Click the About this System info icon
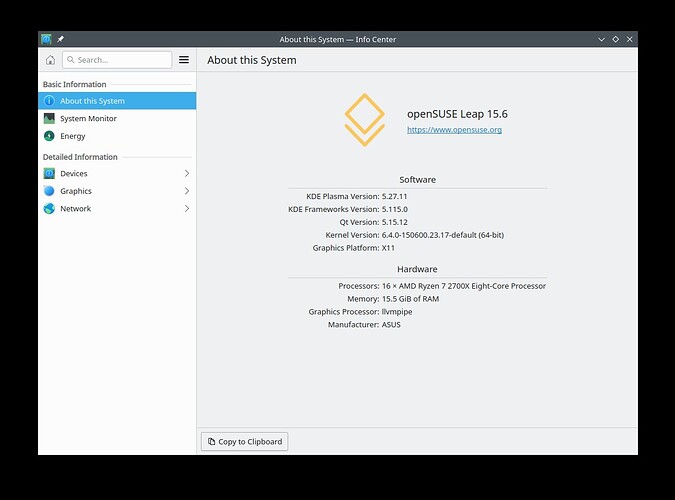675x500 pixels. [50, 101]
